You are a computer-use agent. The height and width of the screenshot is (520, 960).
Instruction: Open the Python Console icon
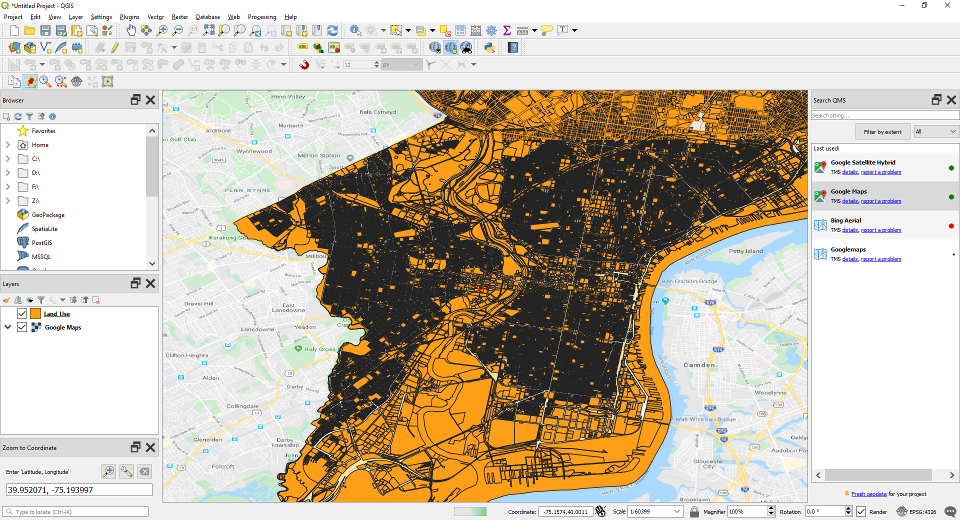(490, 47)
